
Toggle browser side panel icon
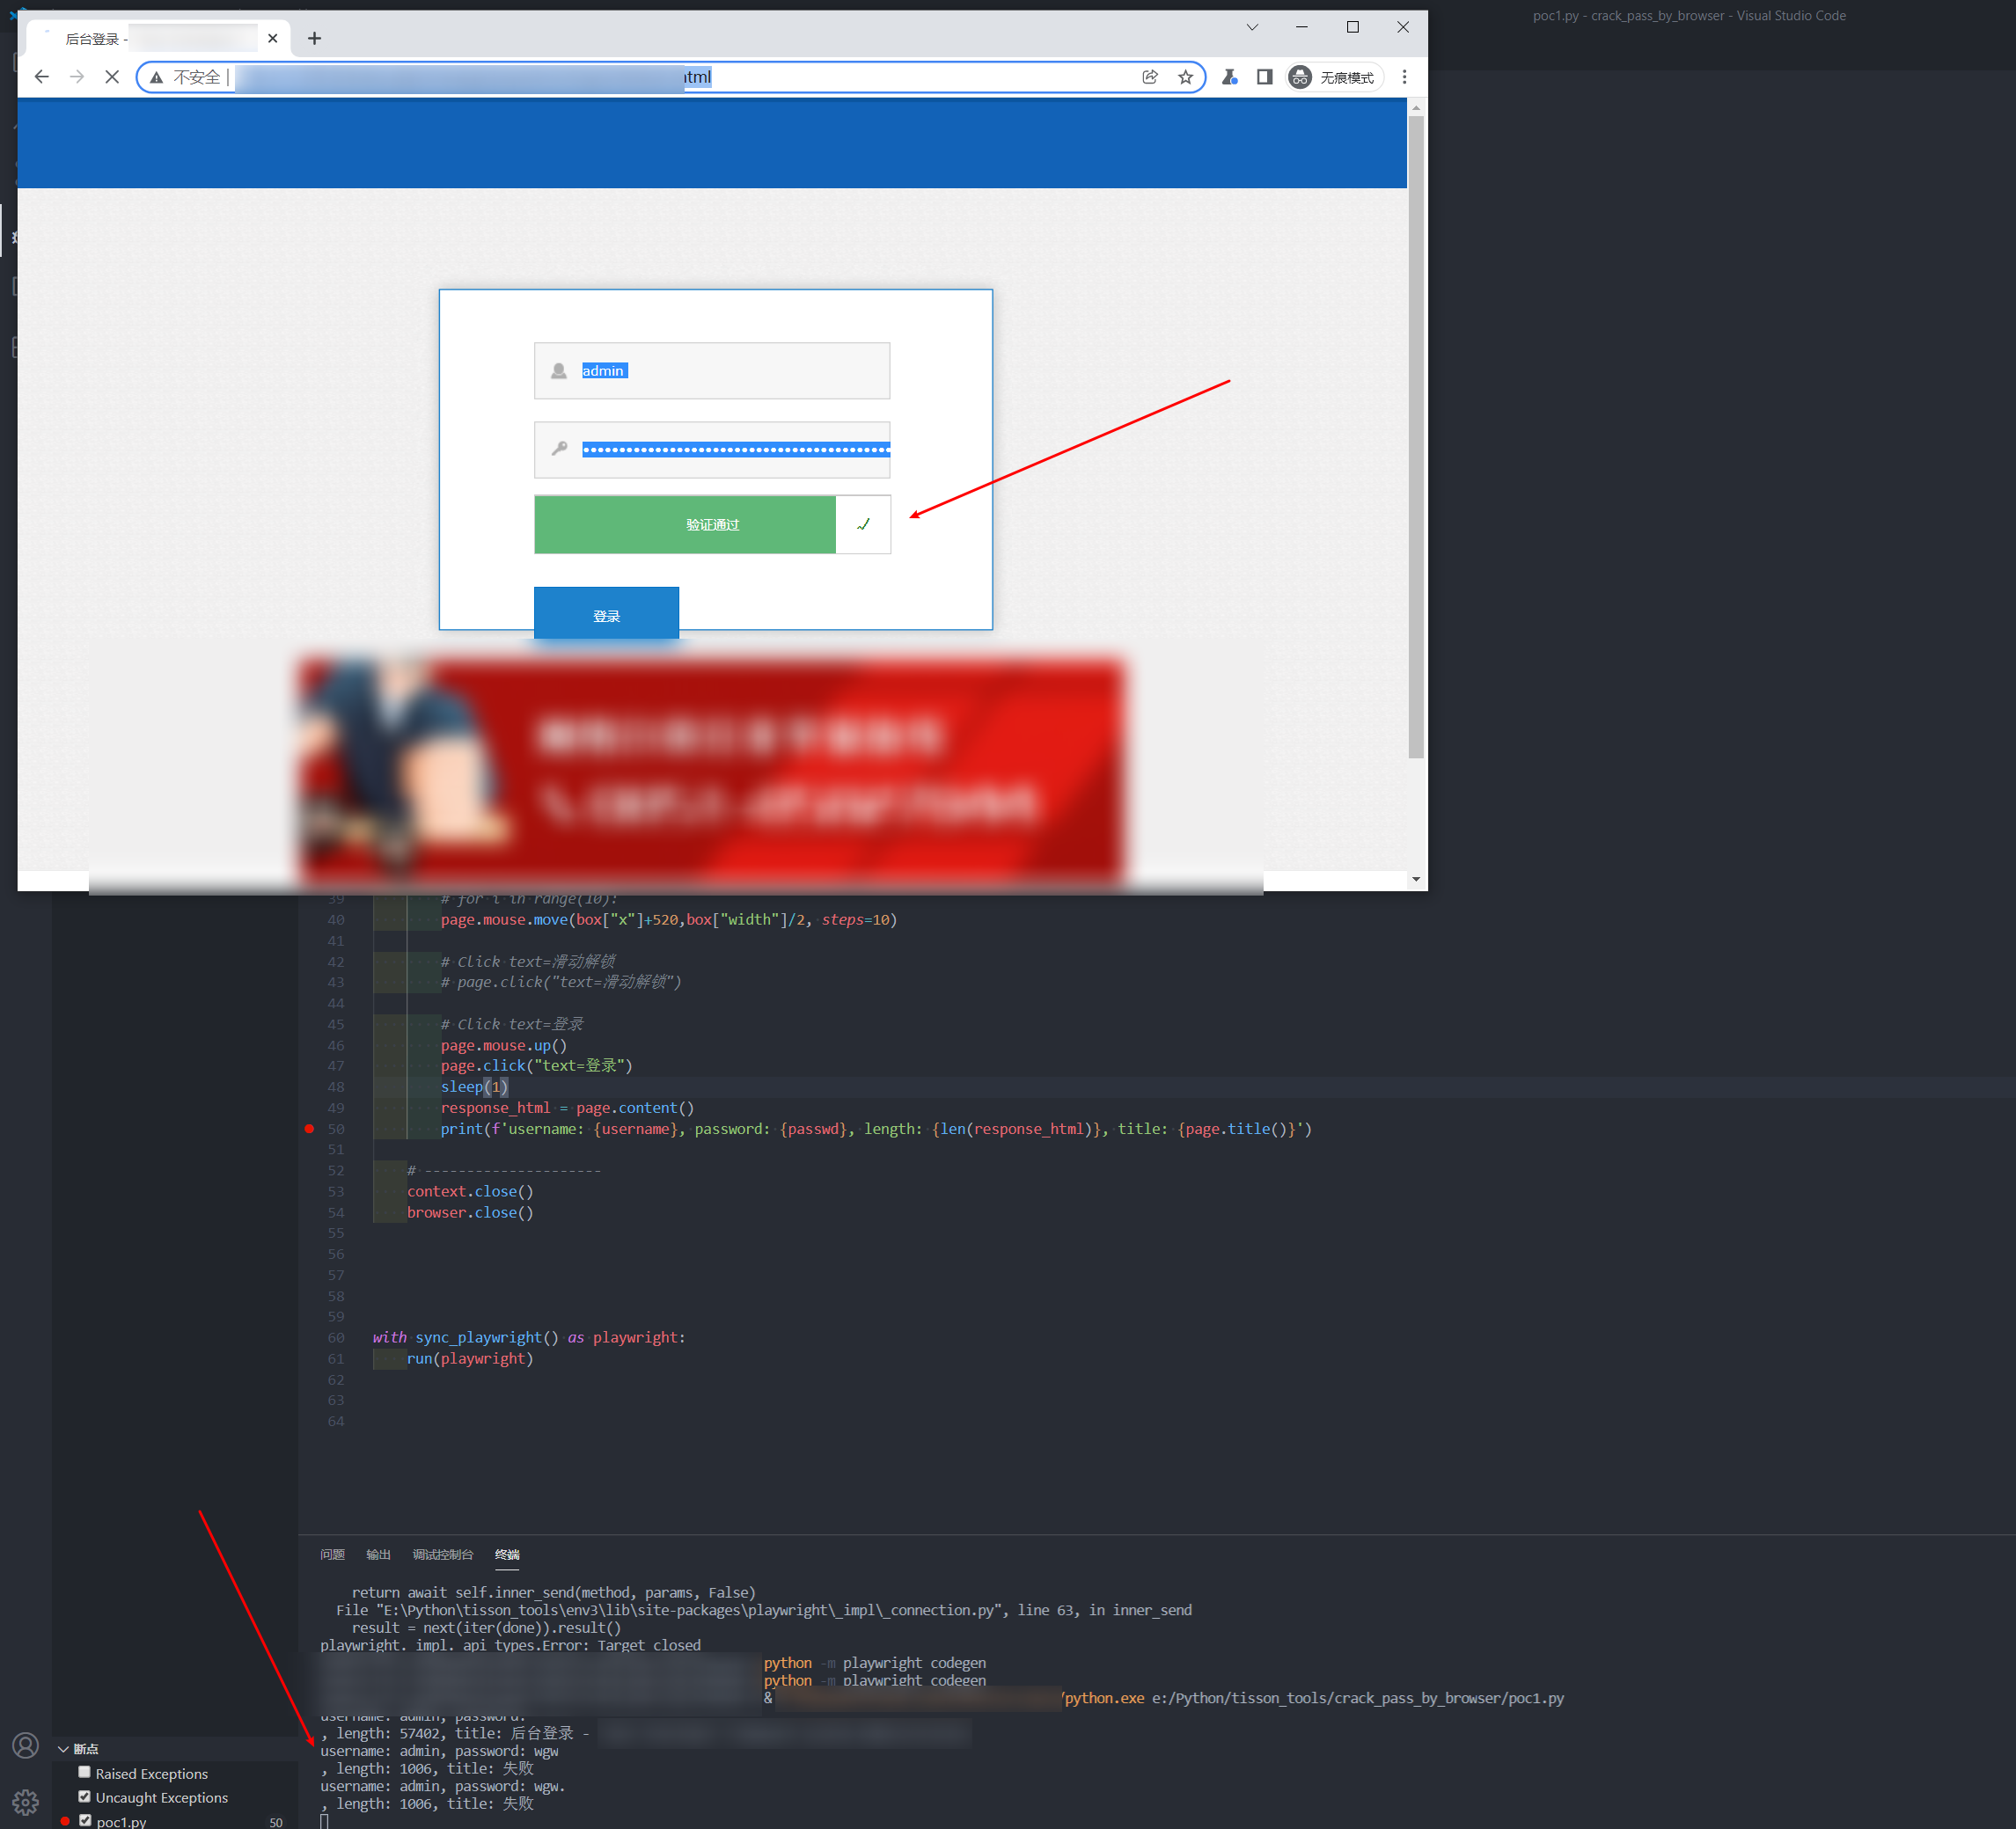coord(1264,77)
